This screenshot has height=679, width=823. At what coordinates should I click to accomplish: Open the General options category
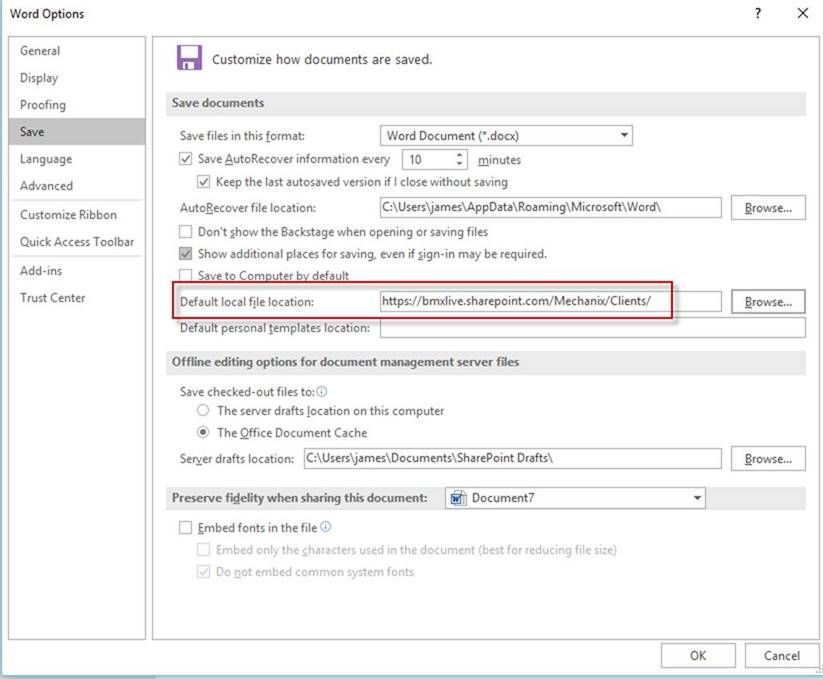(77, 51)
